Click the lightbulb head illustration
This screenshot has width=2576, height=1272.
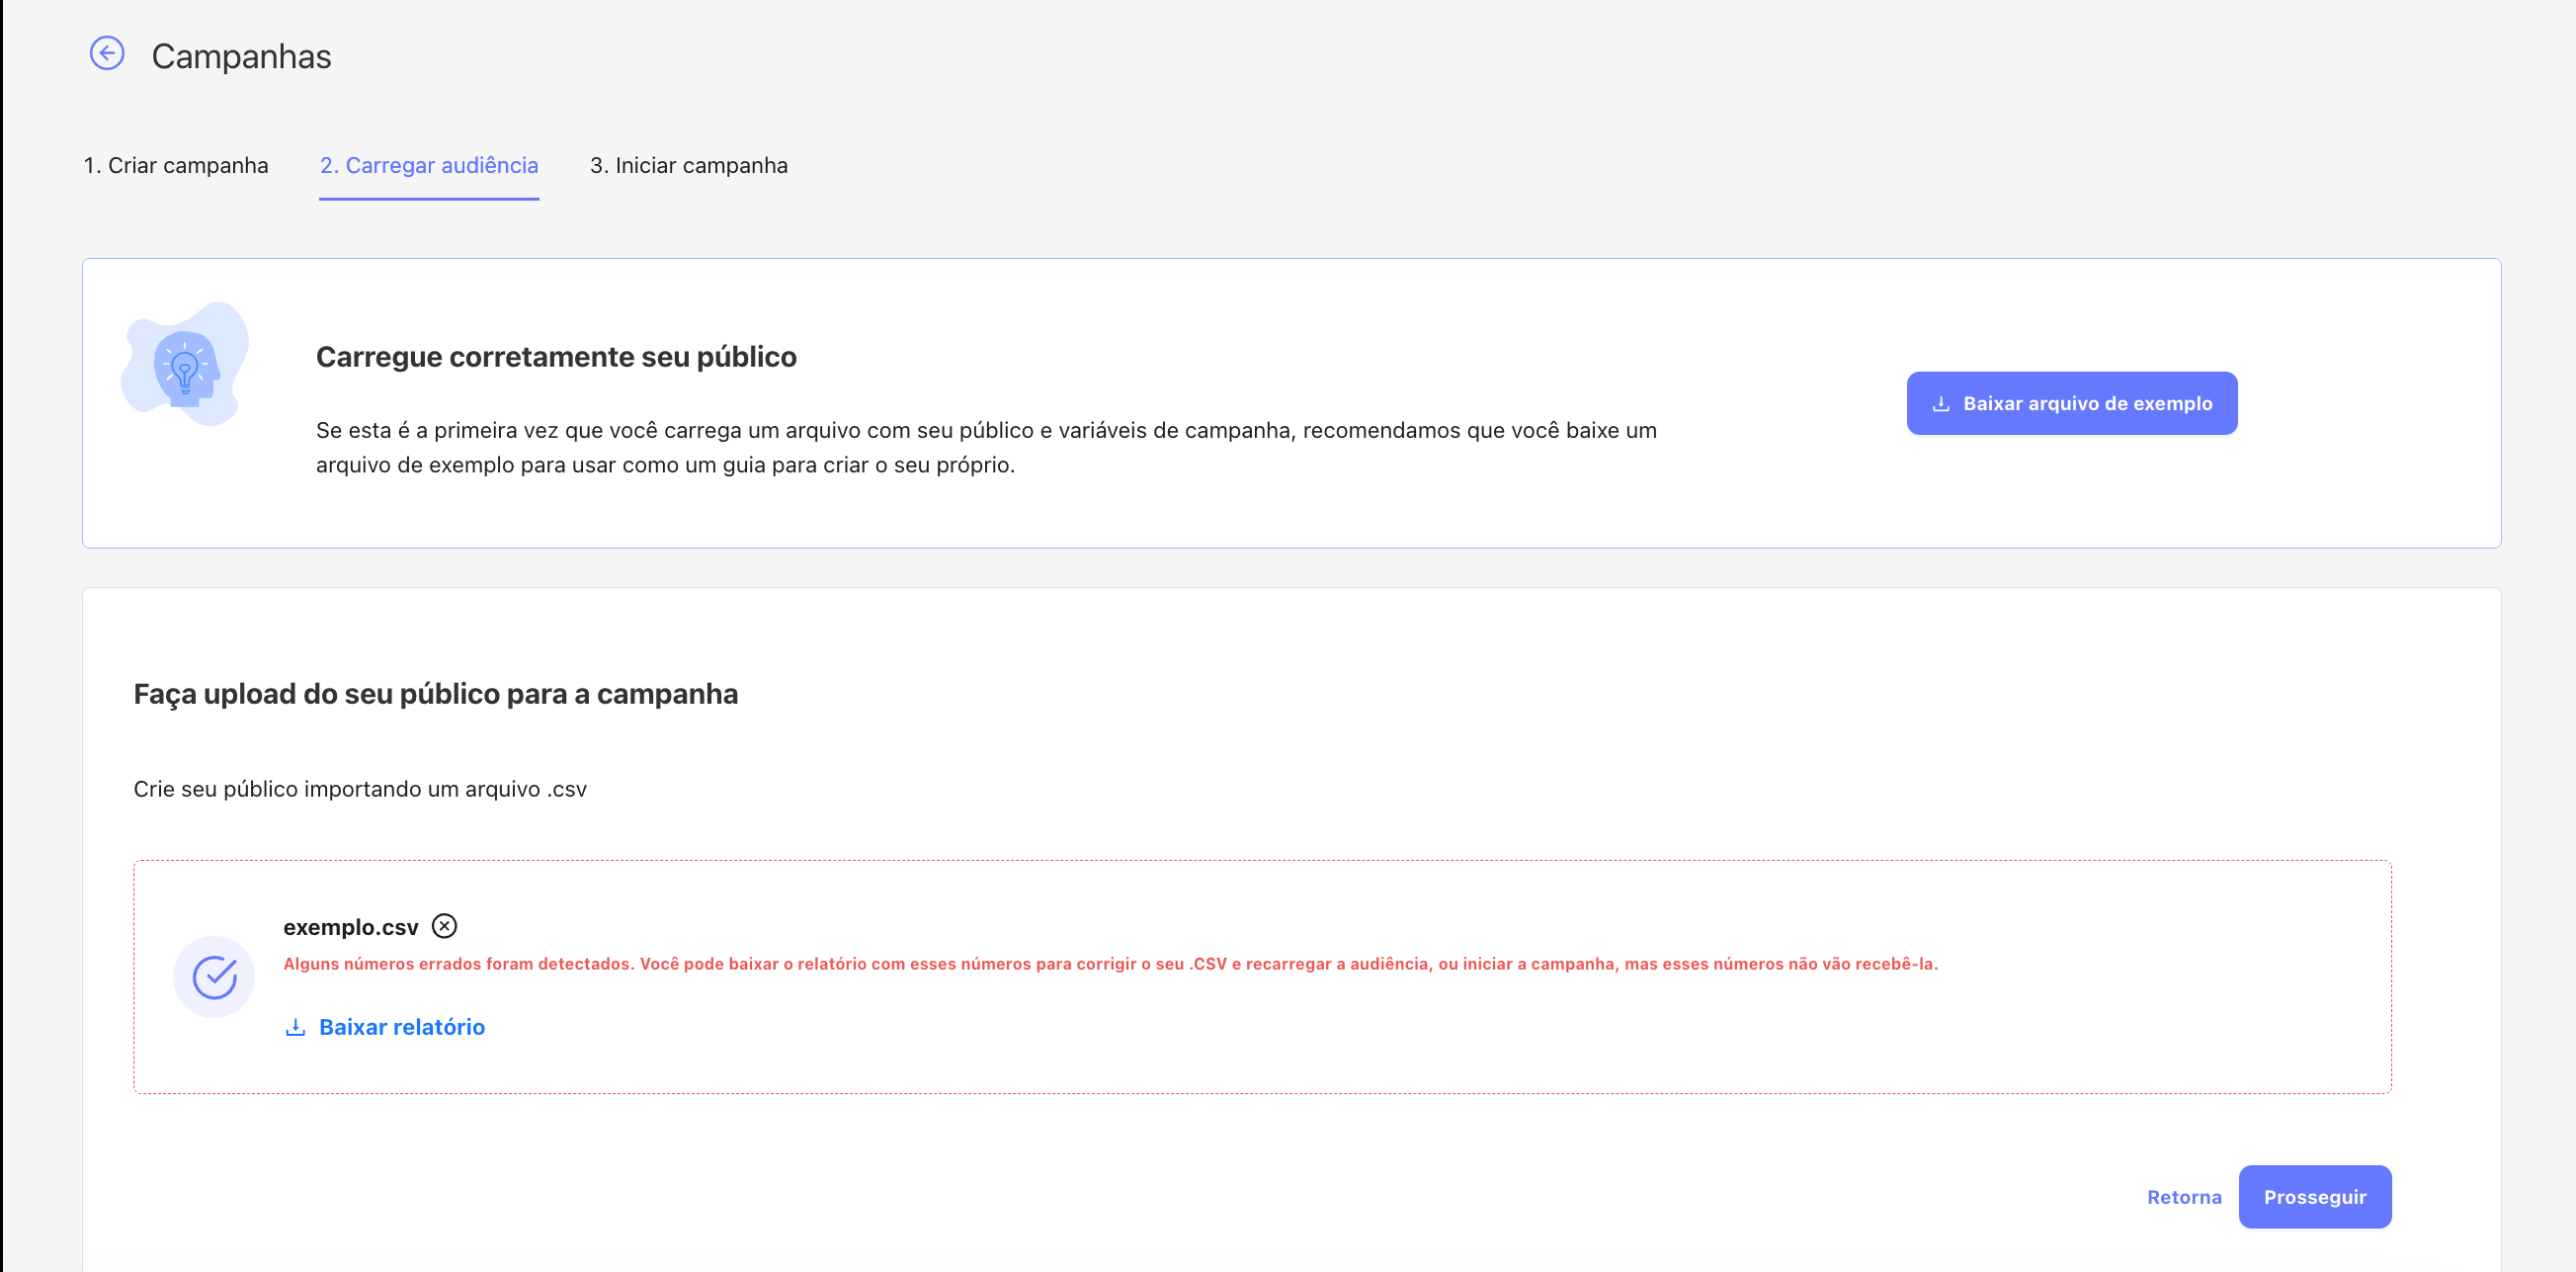coord(185,365)
